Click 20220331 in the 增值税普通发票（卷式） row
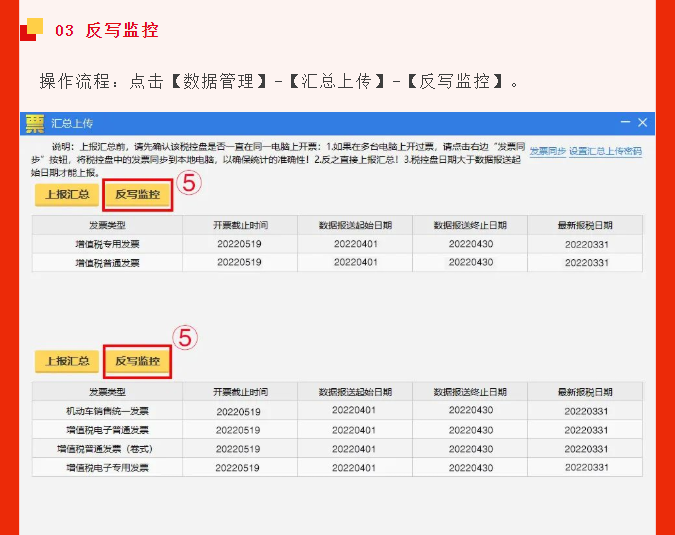 click(586, 449)
